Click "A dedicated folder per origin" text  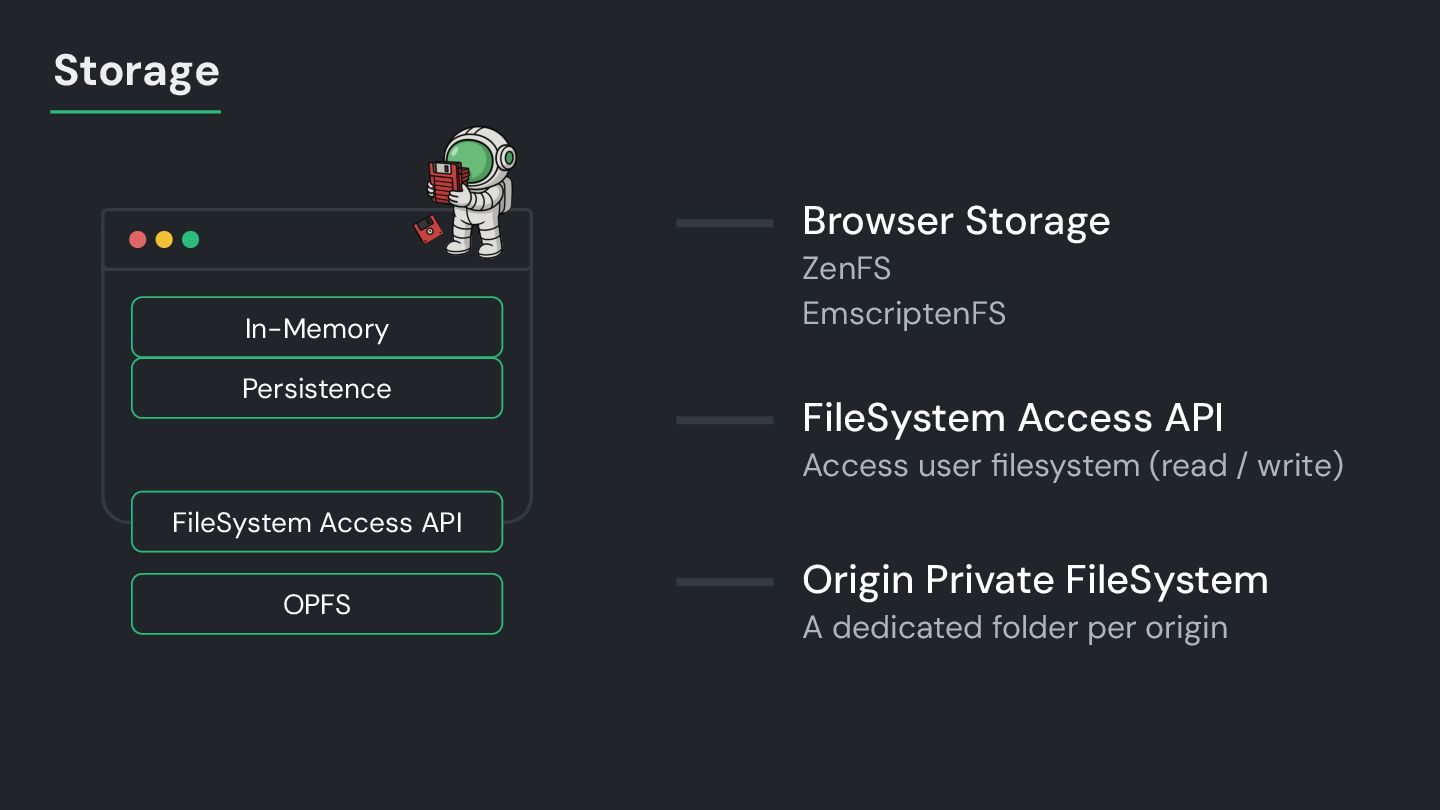[1015, 627]
